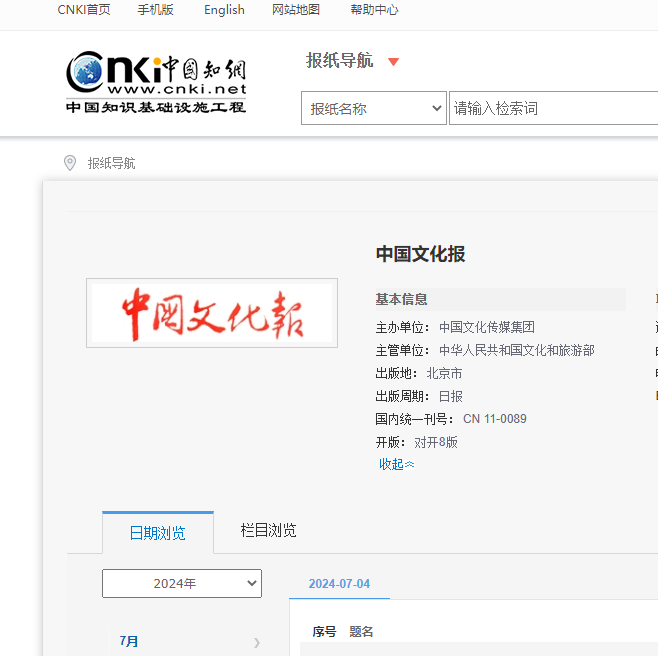Click the CN 11-0089 serial number
The width and height of the screenshot is (658, 656).
[495, 419]
